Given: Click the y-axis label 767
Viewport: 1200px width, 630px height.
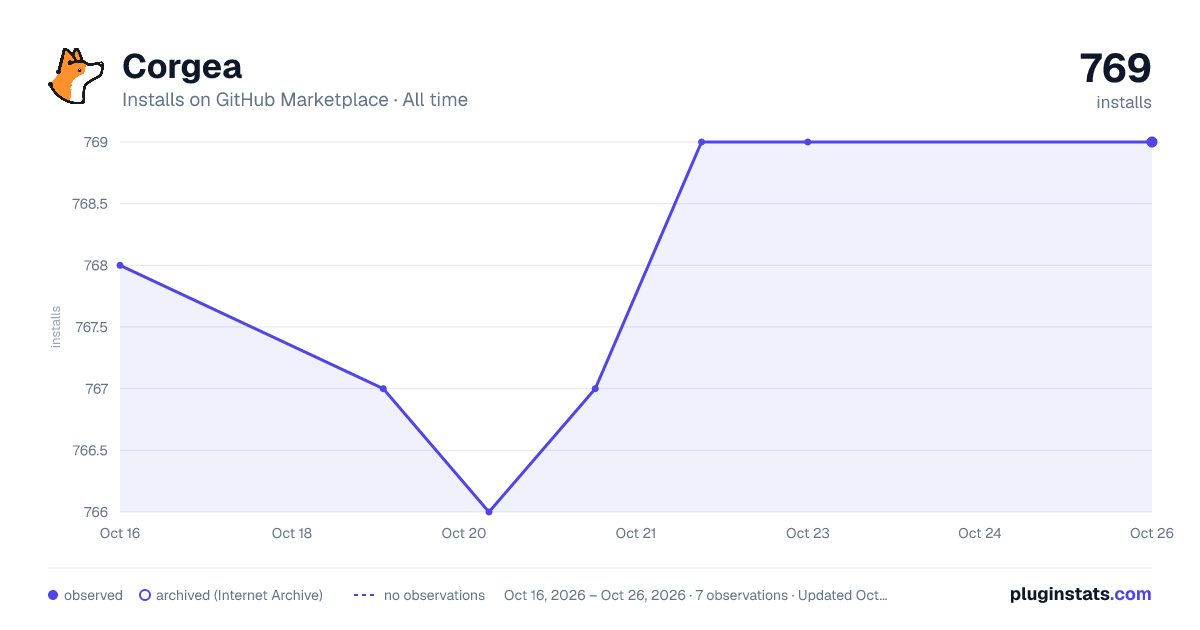Looking at the screenshot, I should 96,388.
